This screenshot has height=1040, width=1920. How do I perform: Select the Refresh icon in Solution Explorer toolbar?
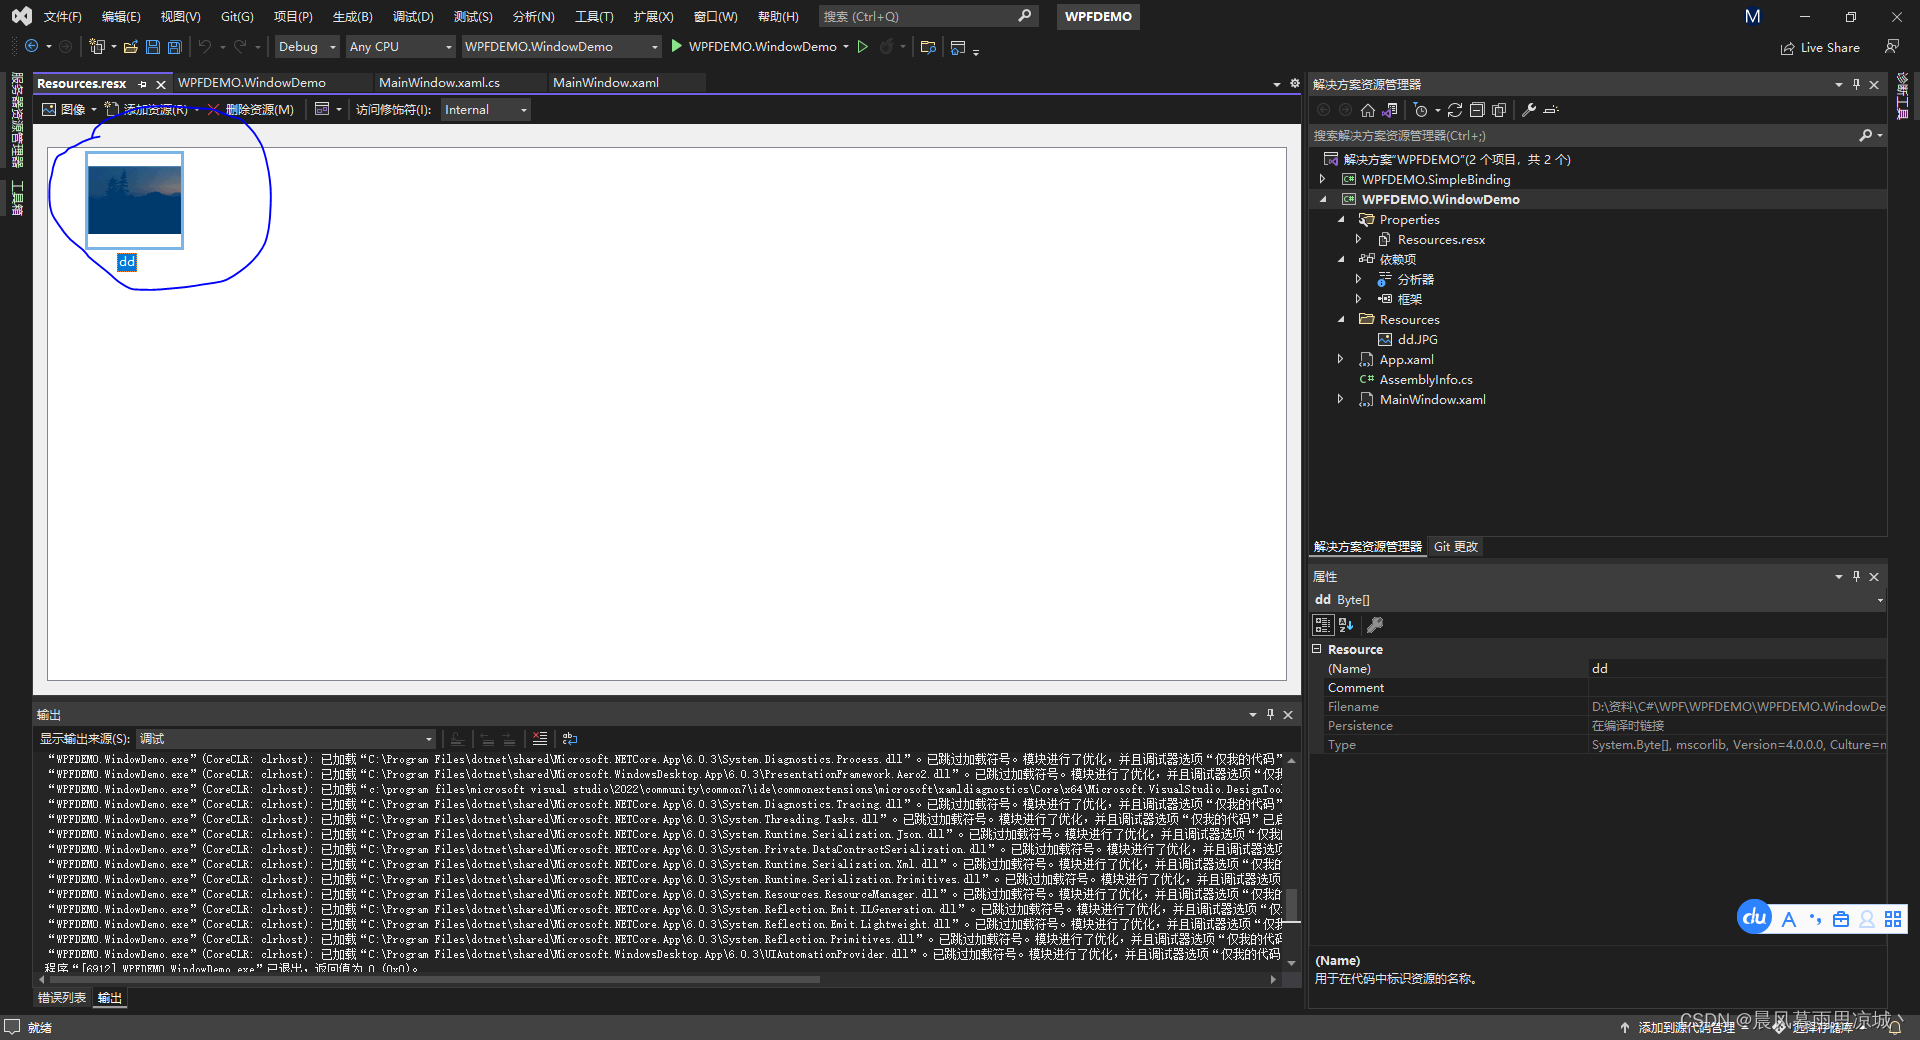tap(1456, 110)
